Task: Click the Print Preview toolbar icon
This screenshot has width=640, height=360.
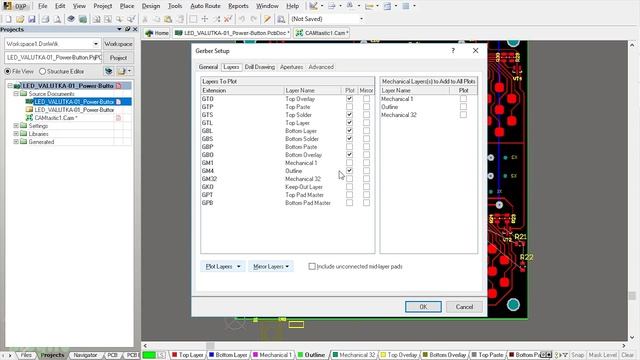Action: click(x=57, y=19)
